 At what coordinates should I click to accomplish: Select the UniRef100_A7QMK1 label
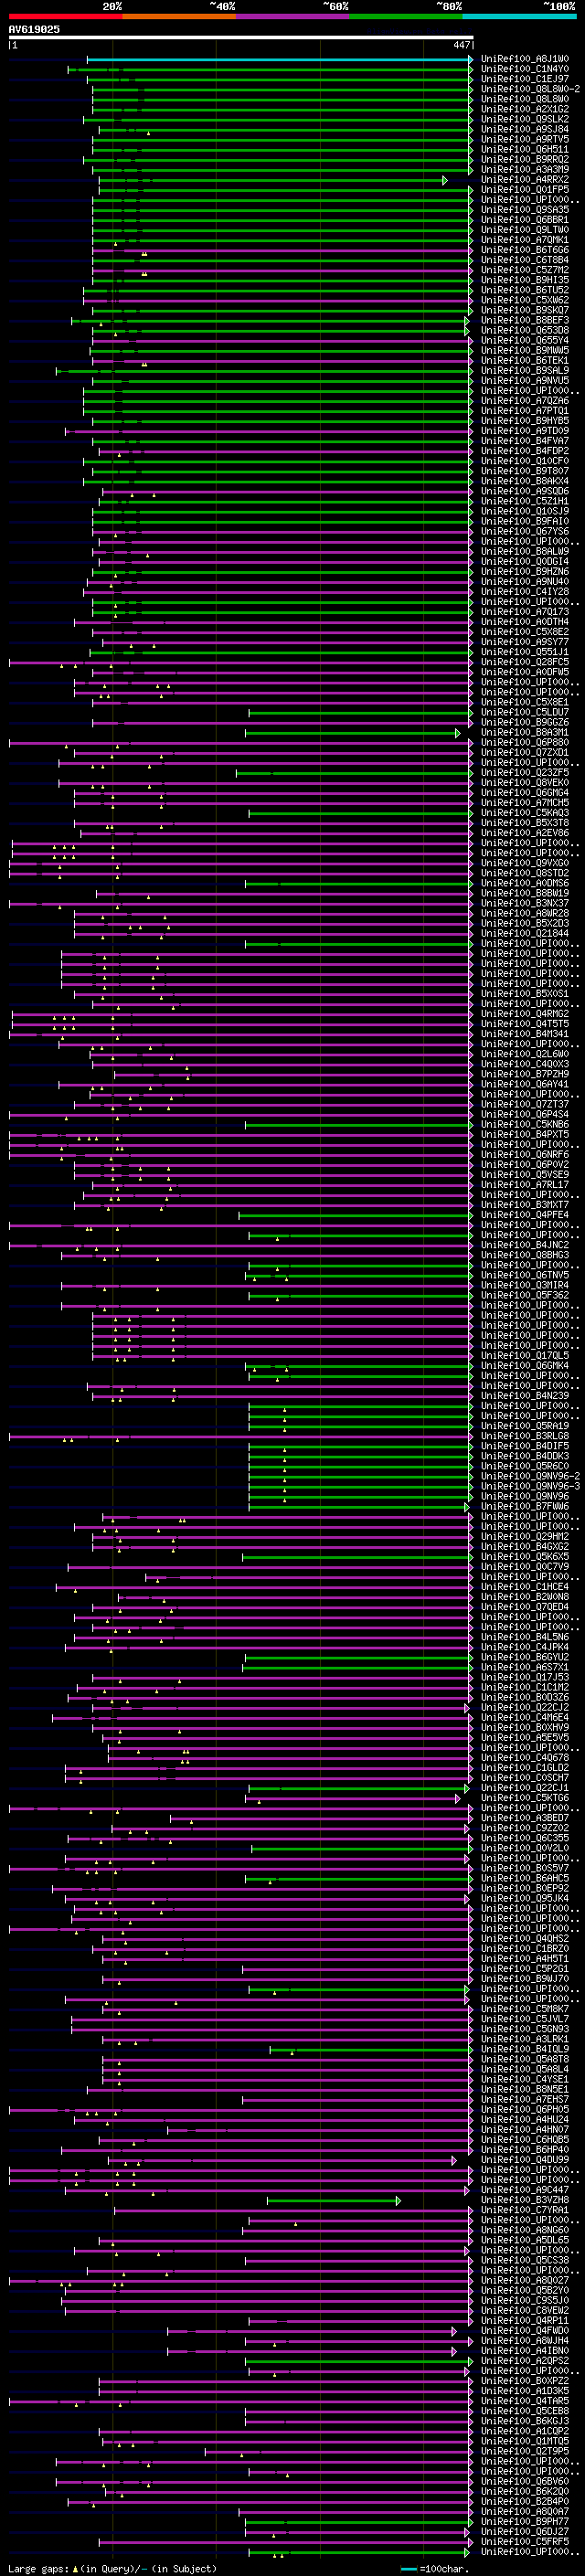(x=524, y=240)
